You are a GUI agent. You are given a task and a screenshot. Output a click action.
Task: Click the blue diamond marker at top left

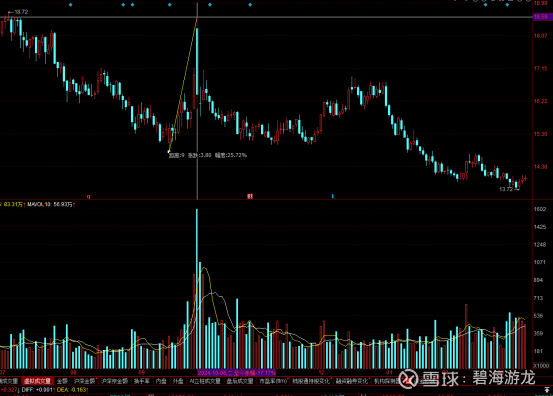71,5
